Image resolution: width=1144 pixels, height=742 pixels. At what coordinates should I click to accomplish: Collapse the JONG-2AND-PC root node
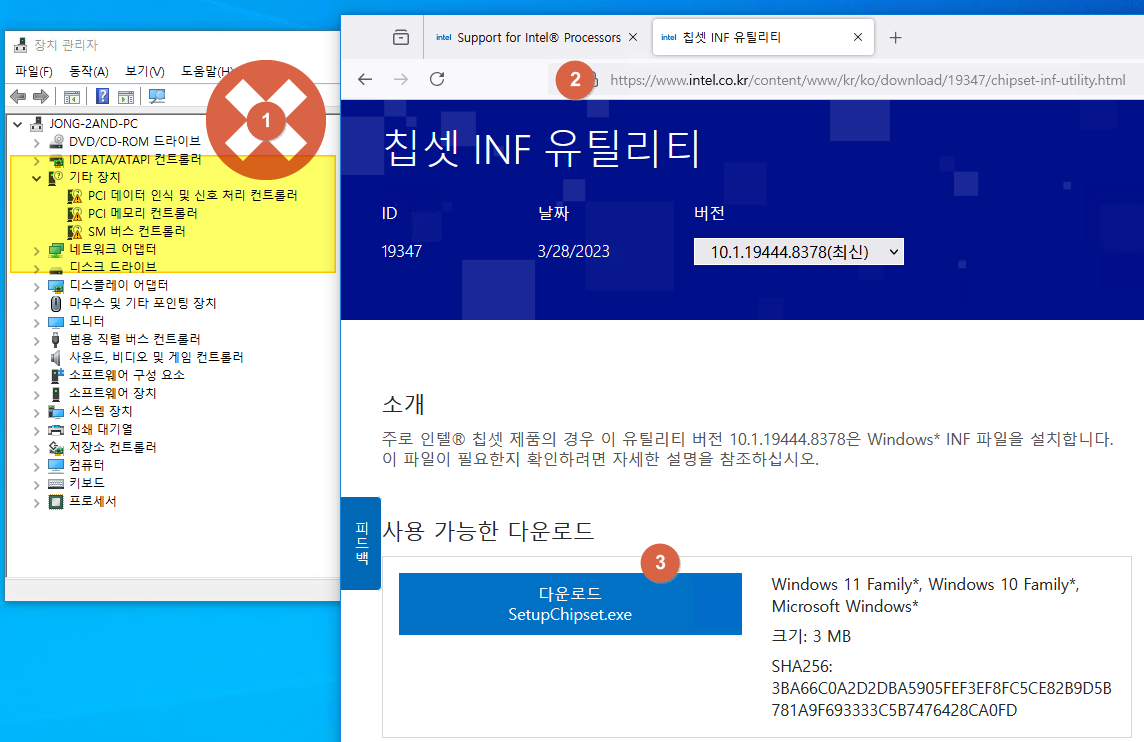click(18, 124)
